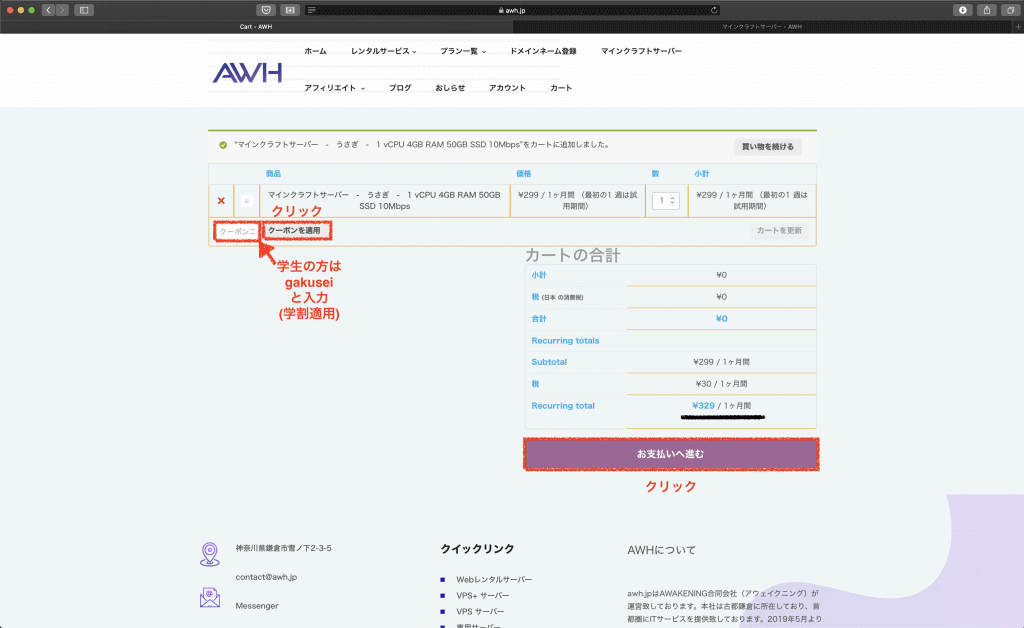Click the クイックリンク heading
The image size is (1024, 628).
(477, 549)
